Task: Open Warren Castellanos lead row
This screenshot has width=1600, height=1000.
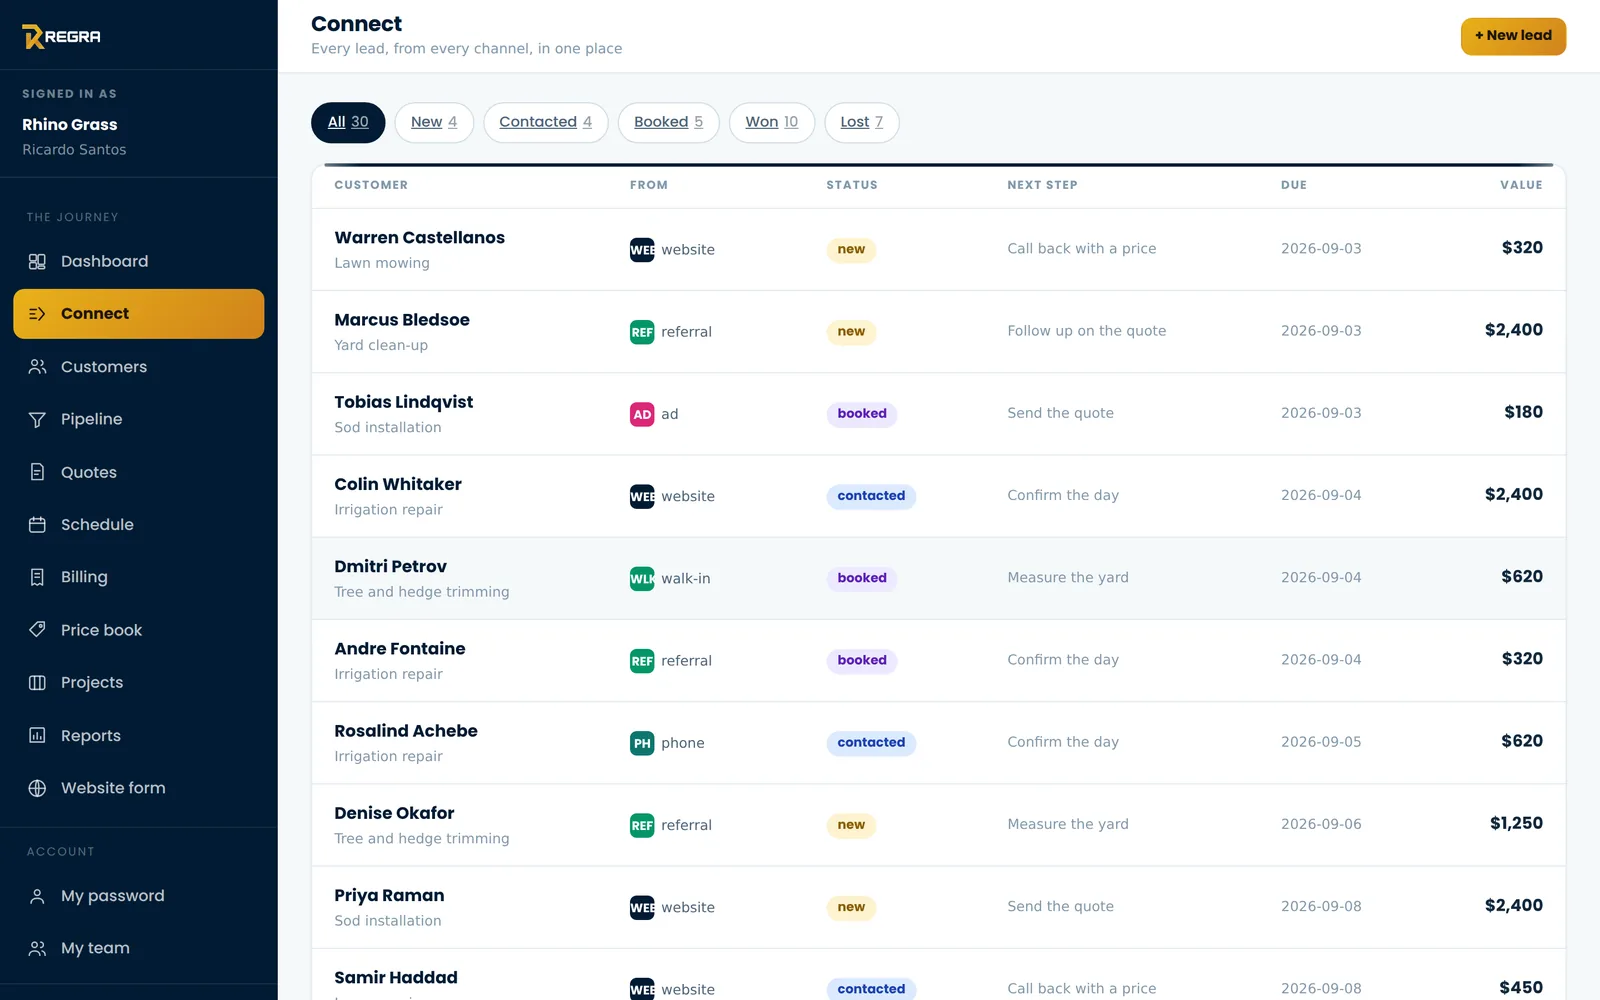Action: pos(938,249)
